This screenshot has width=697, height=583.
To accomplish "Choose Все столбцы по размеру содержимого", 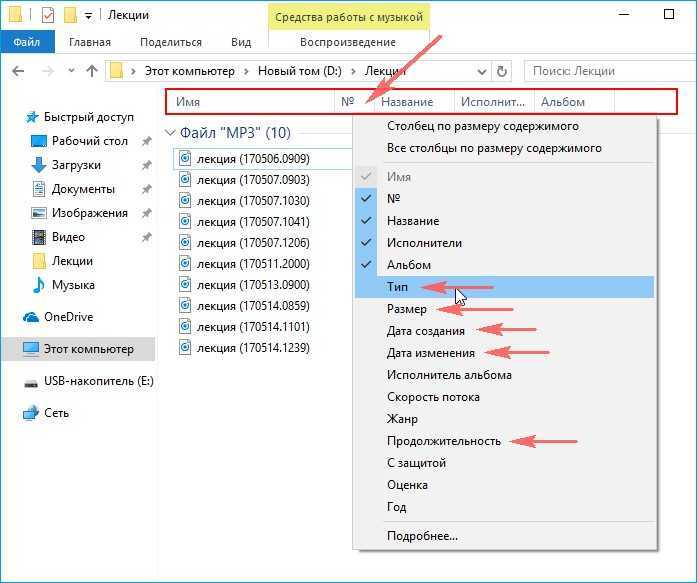I will (505, 148).
